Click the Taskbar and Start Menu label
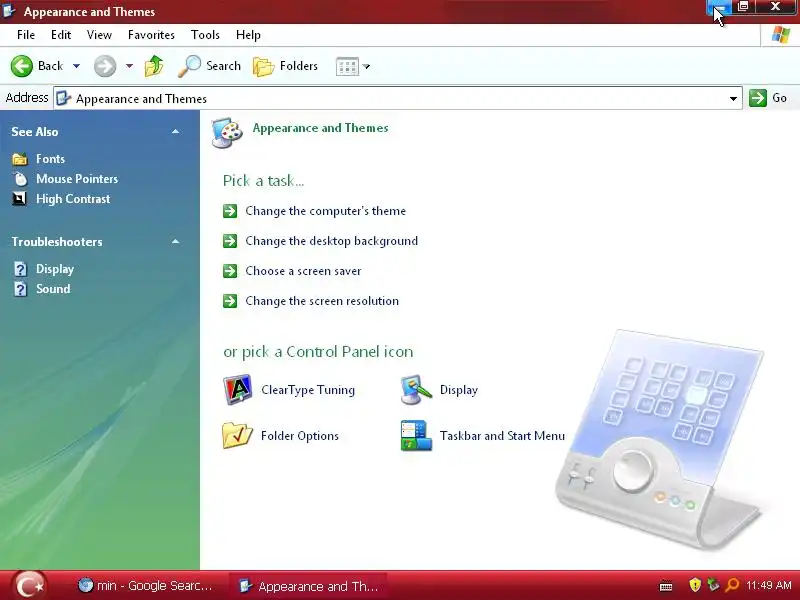 [503, 436]
